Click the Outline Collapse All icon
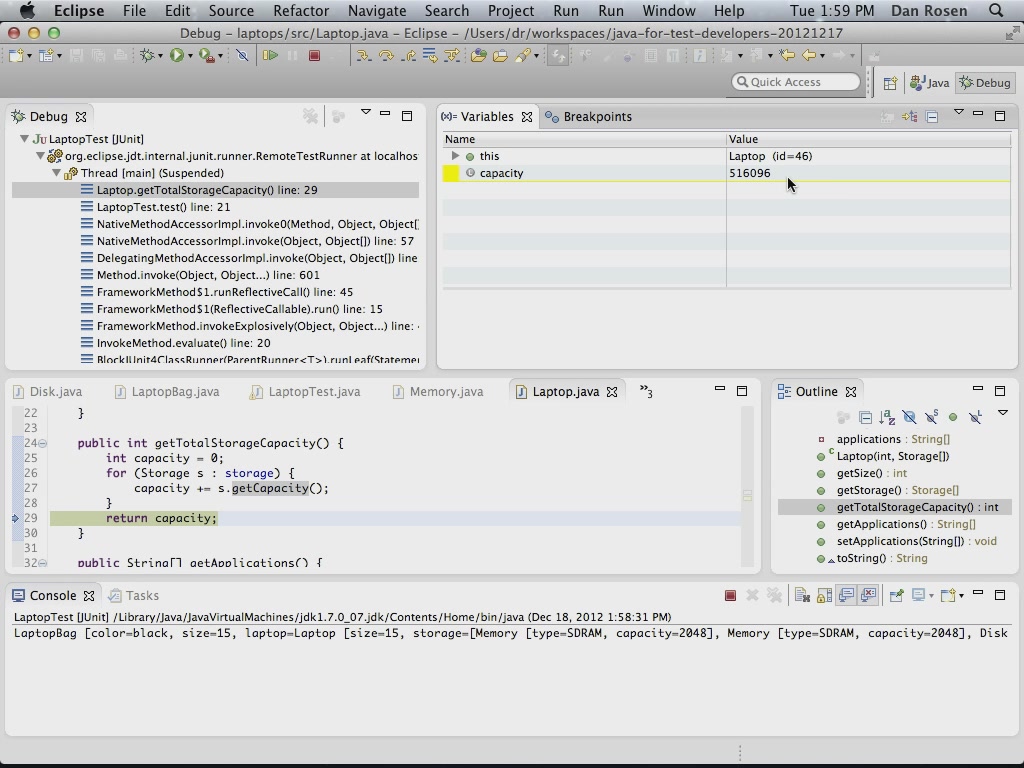Viewport: 1024px width, 768px height. pyautogui.click(x=865, y=417)
